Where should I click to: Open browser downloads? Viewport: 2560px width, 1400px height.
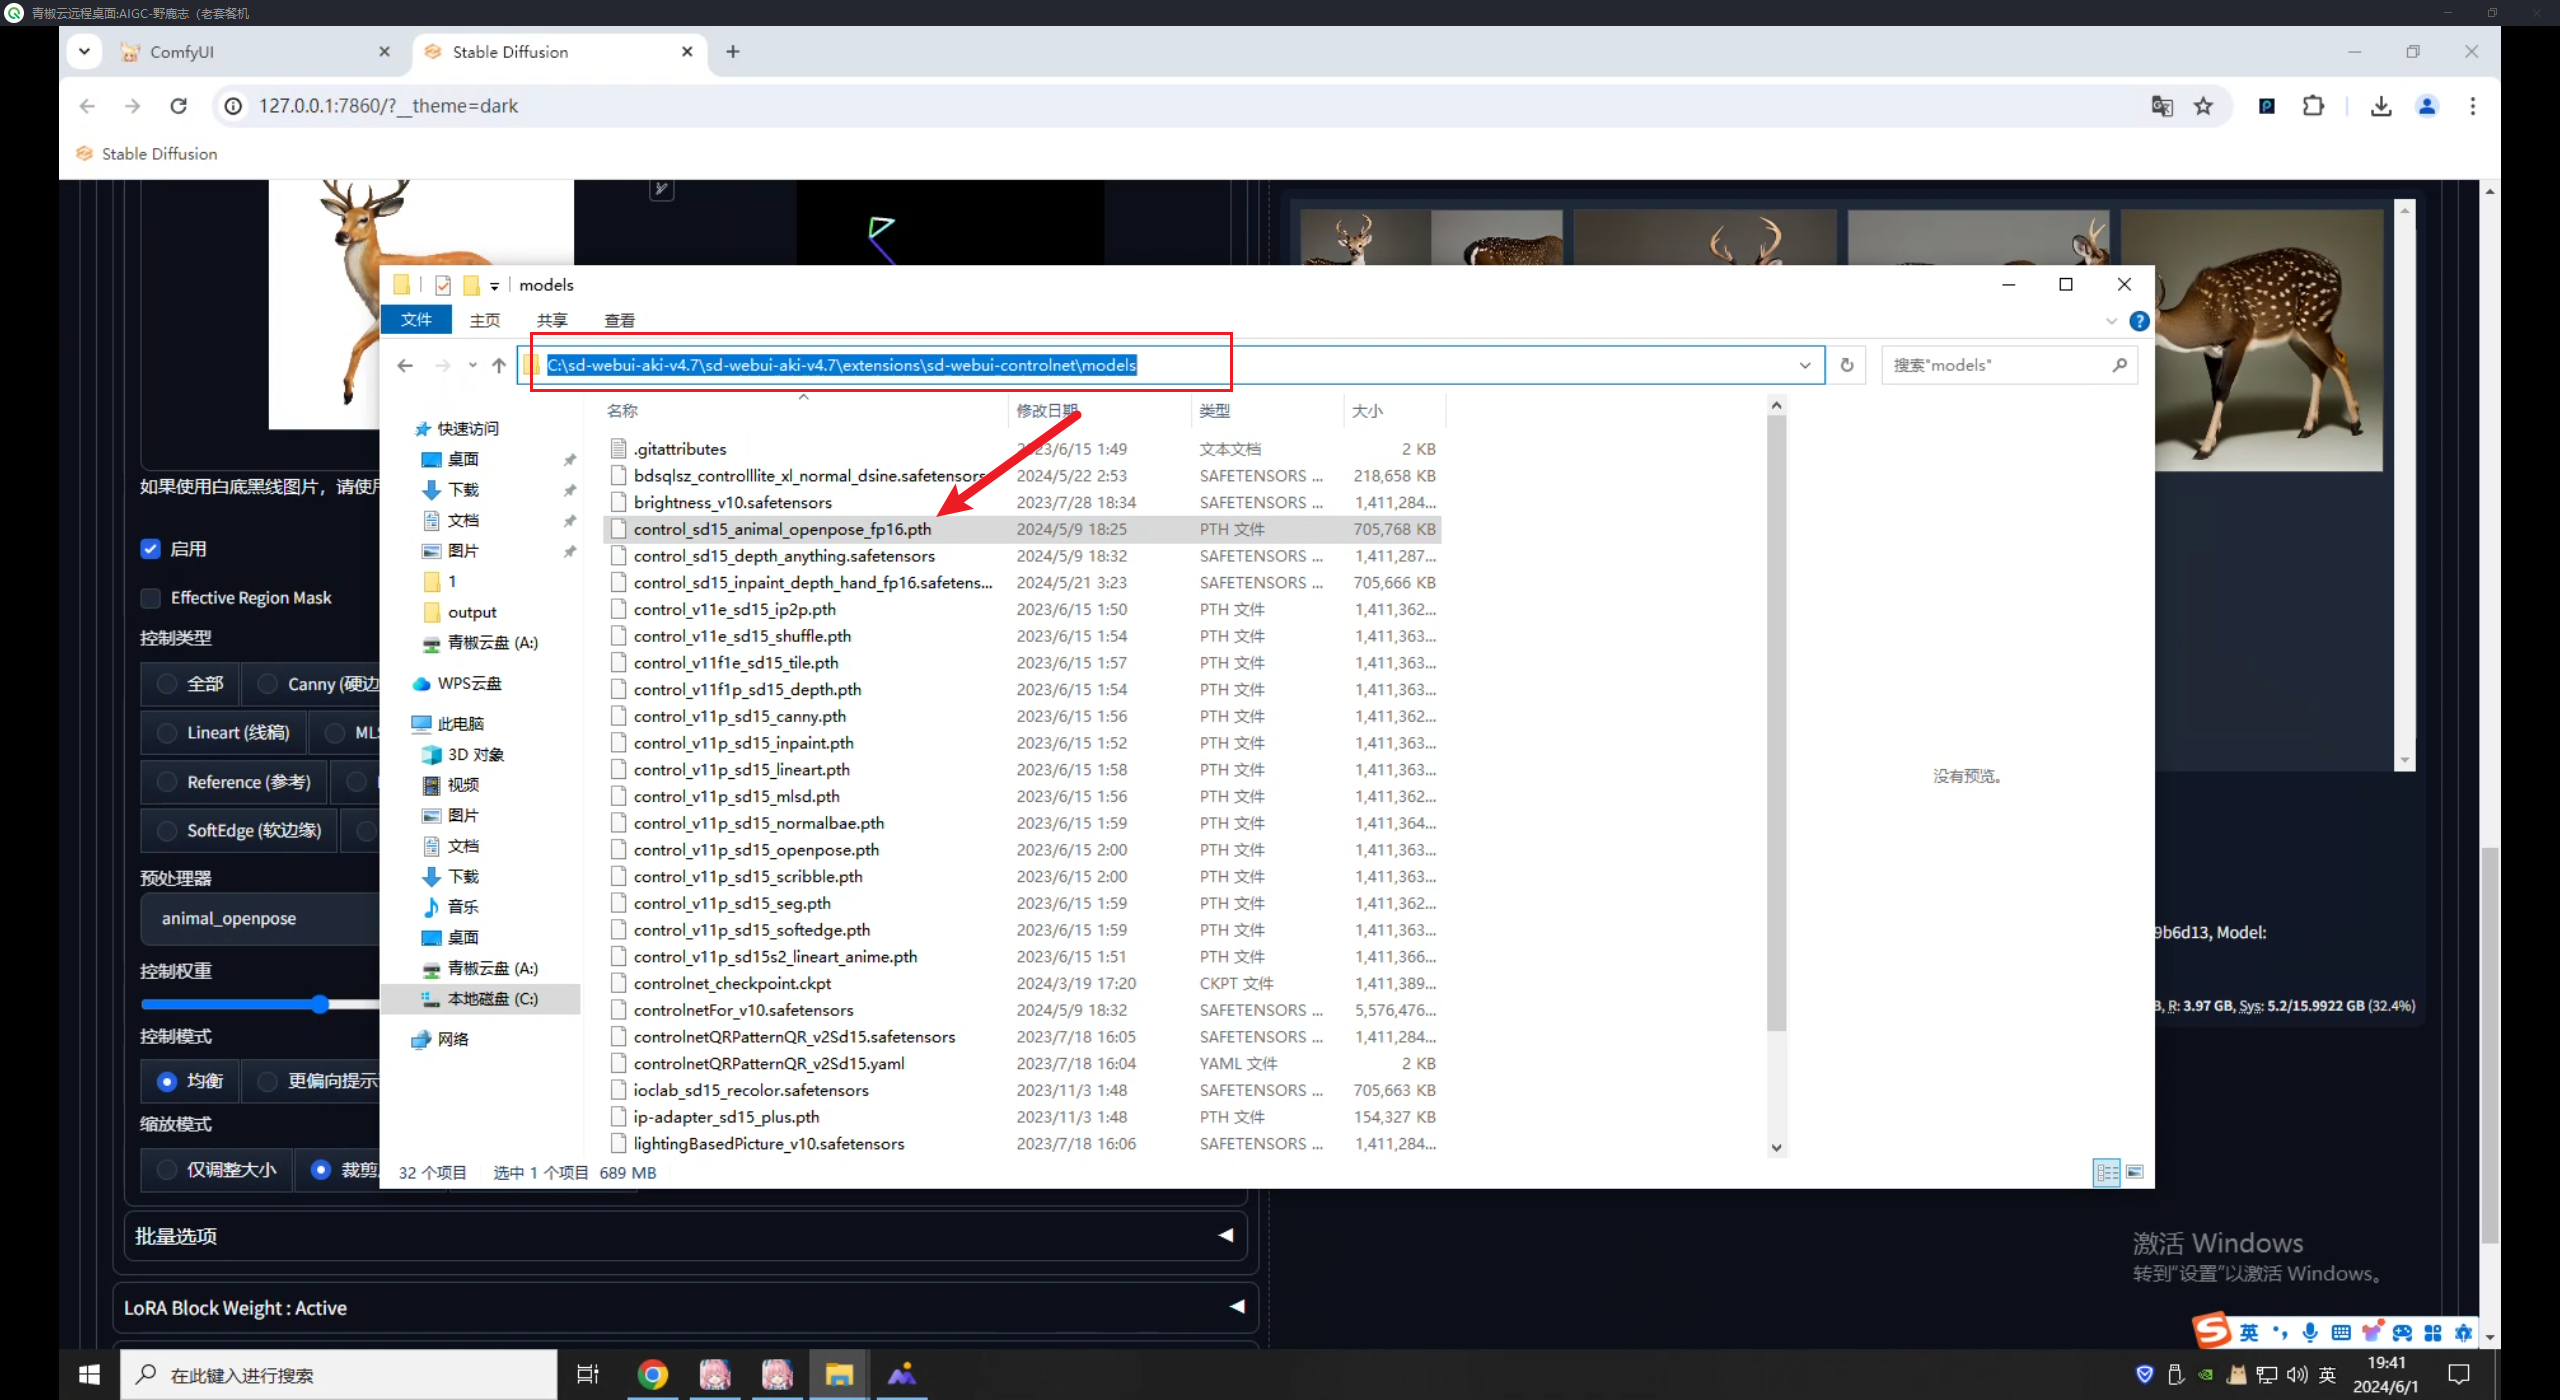point(2381,106)
